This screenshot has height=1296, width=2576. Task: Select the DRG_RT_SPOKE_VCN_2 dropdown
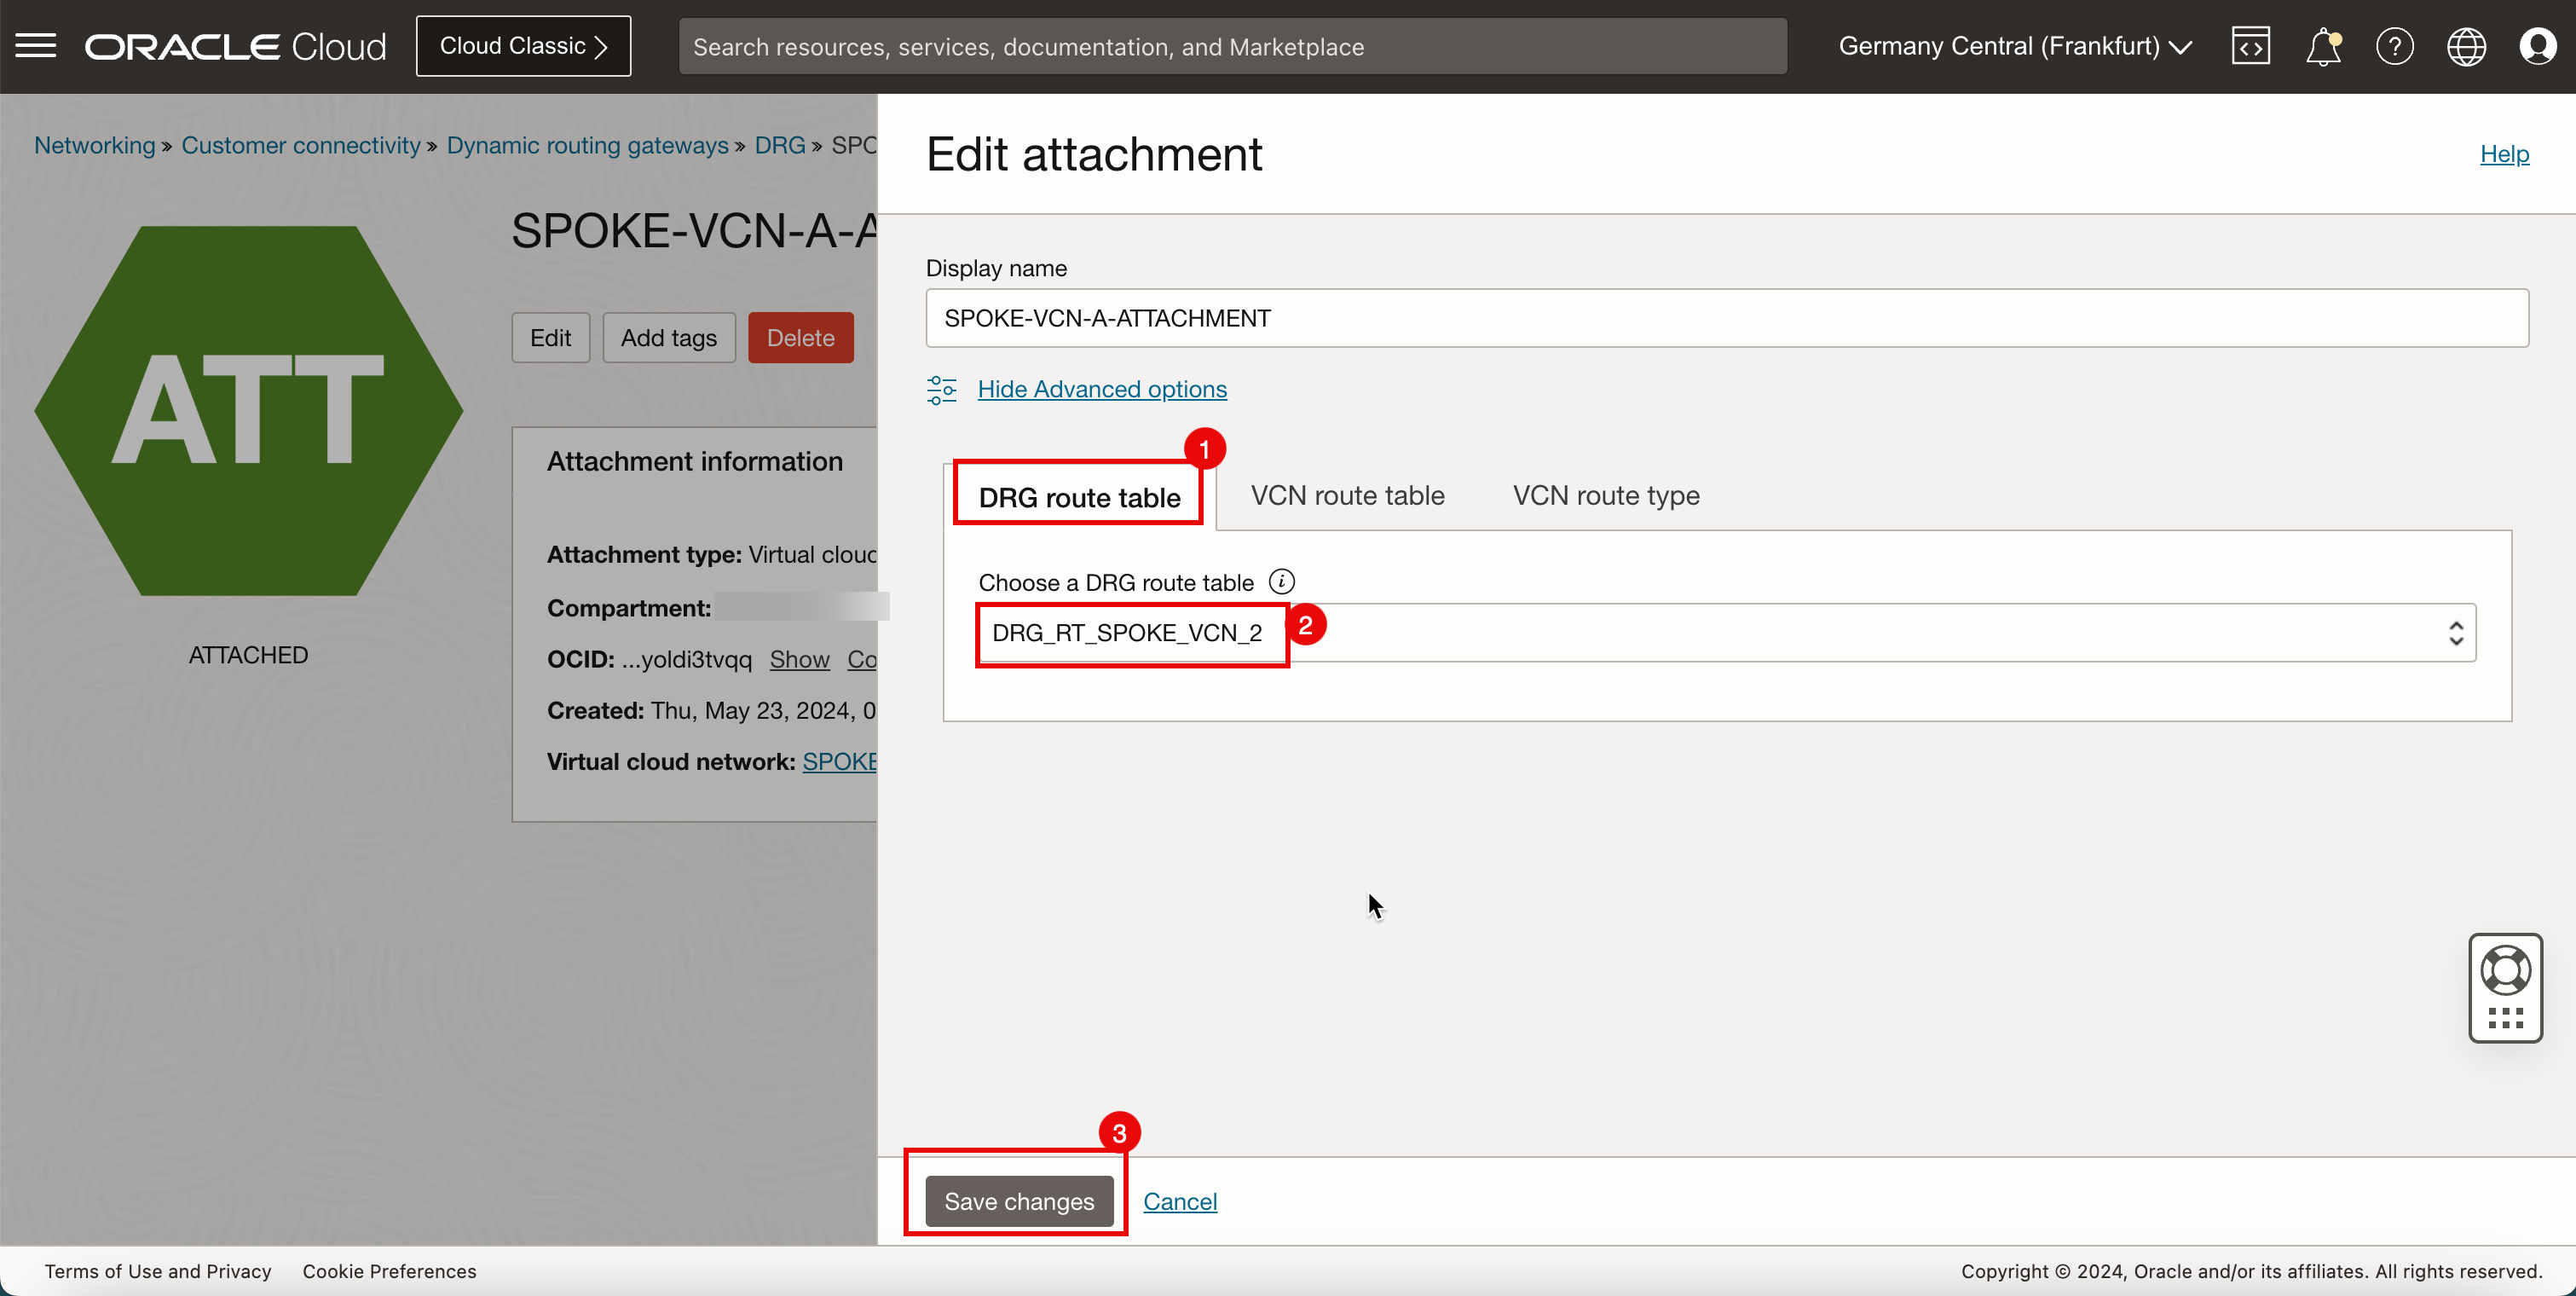[x=1725, y=632]
